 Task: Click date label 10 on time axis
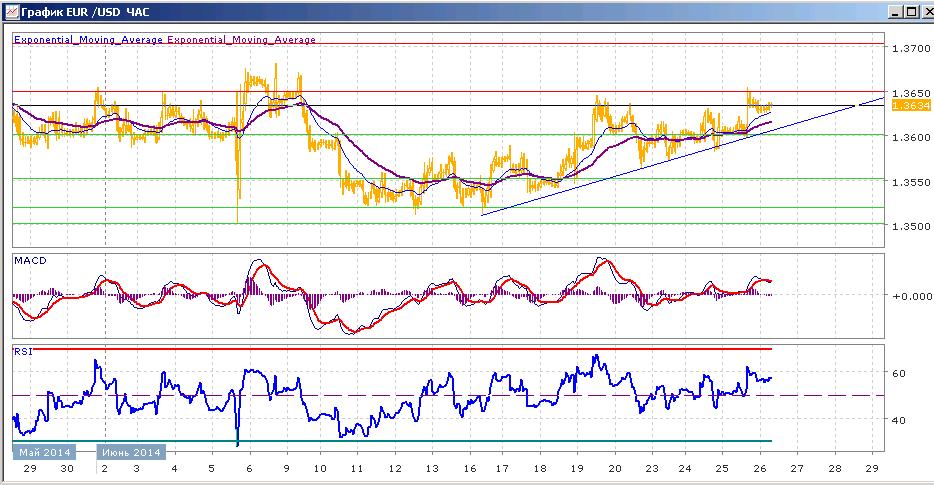(320, 468)
